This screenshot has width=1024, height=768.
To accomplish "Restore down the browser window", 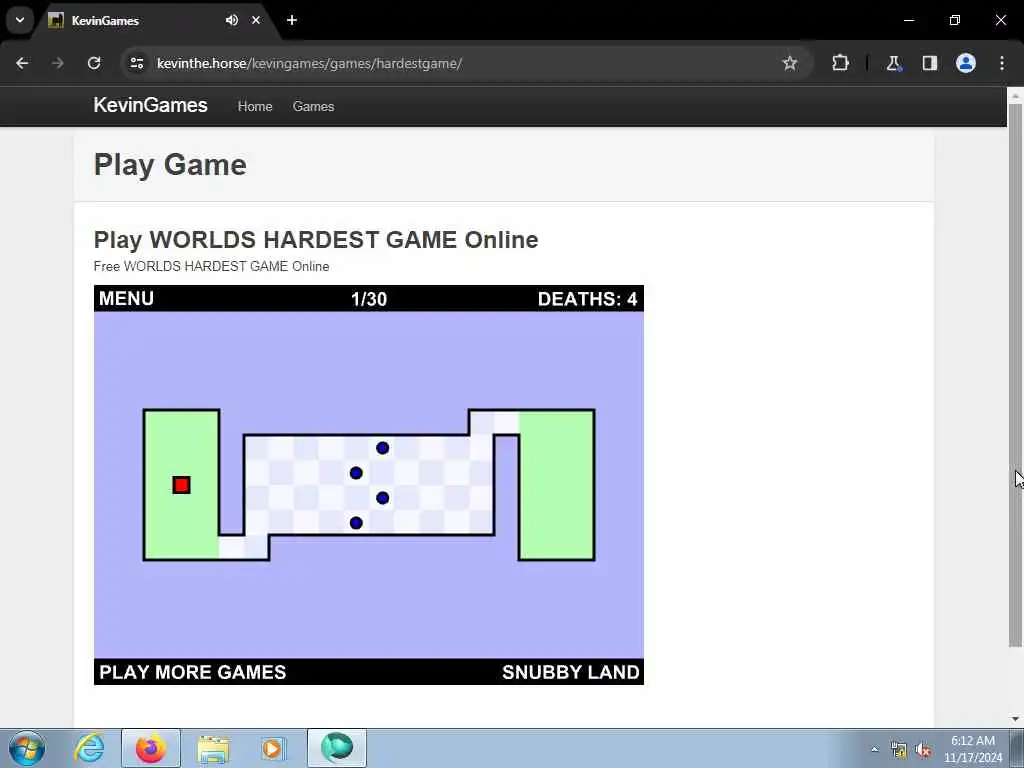I will point(955,20).
